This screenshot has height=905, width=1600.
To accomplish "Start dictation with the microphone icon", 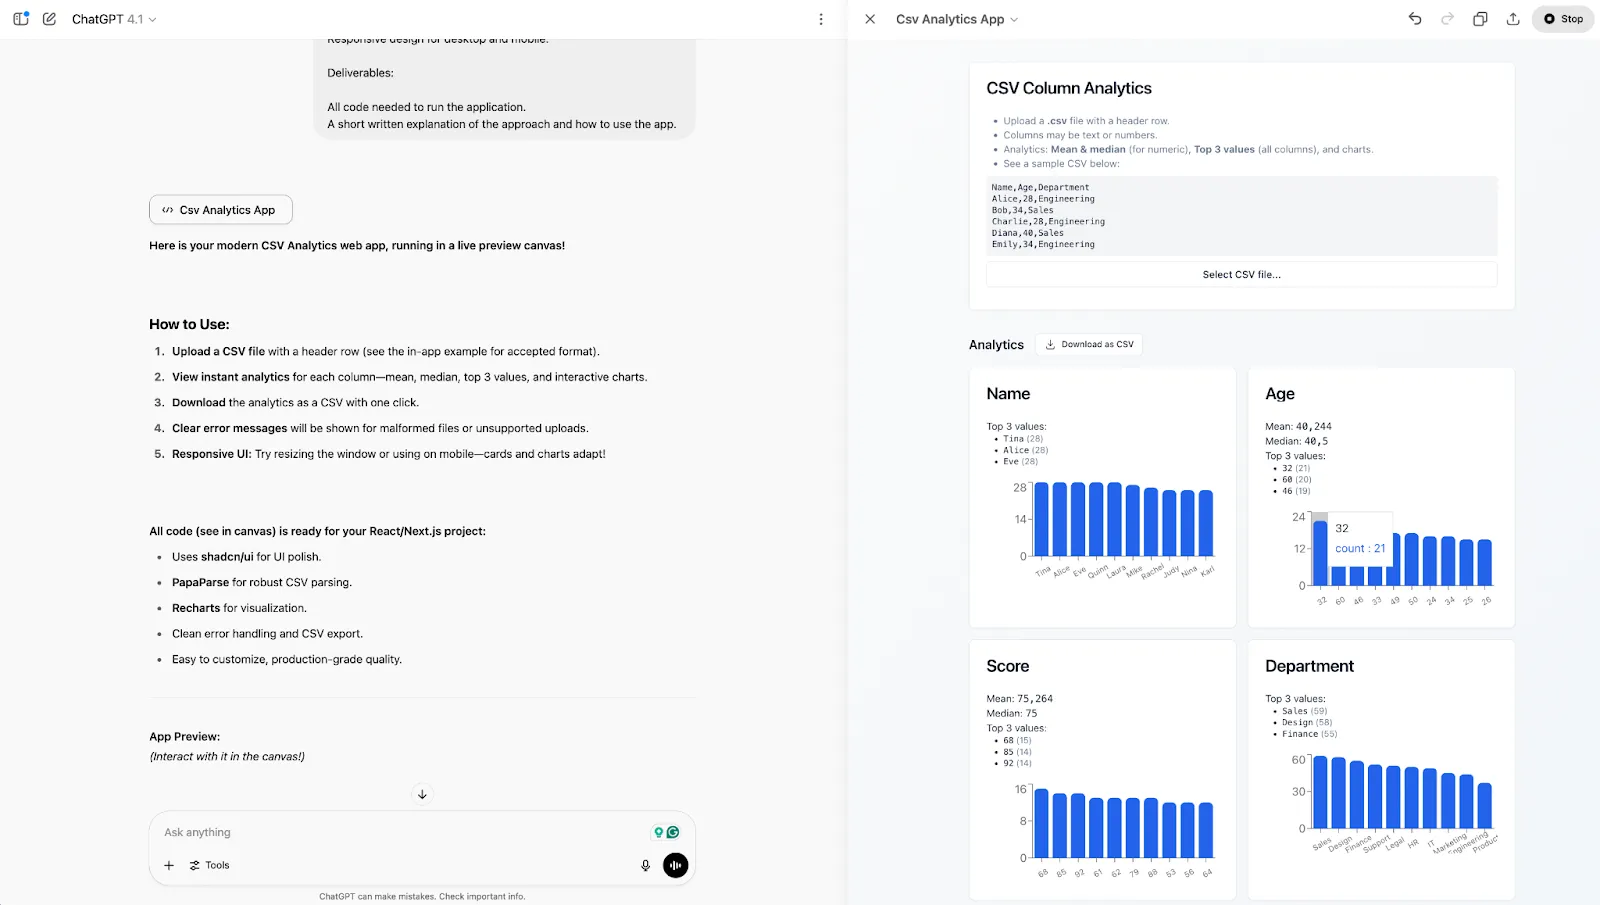I will [x=645, y=865].
